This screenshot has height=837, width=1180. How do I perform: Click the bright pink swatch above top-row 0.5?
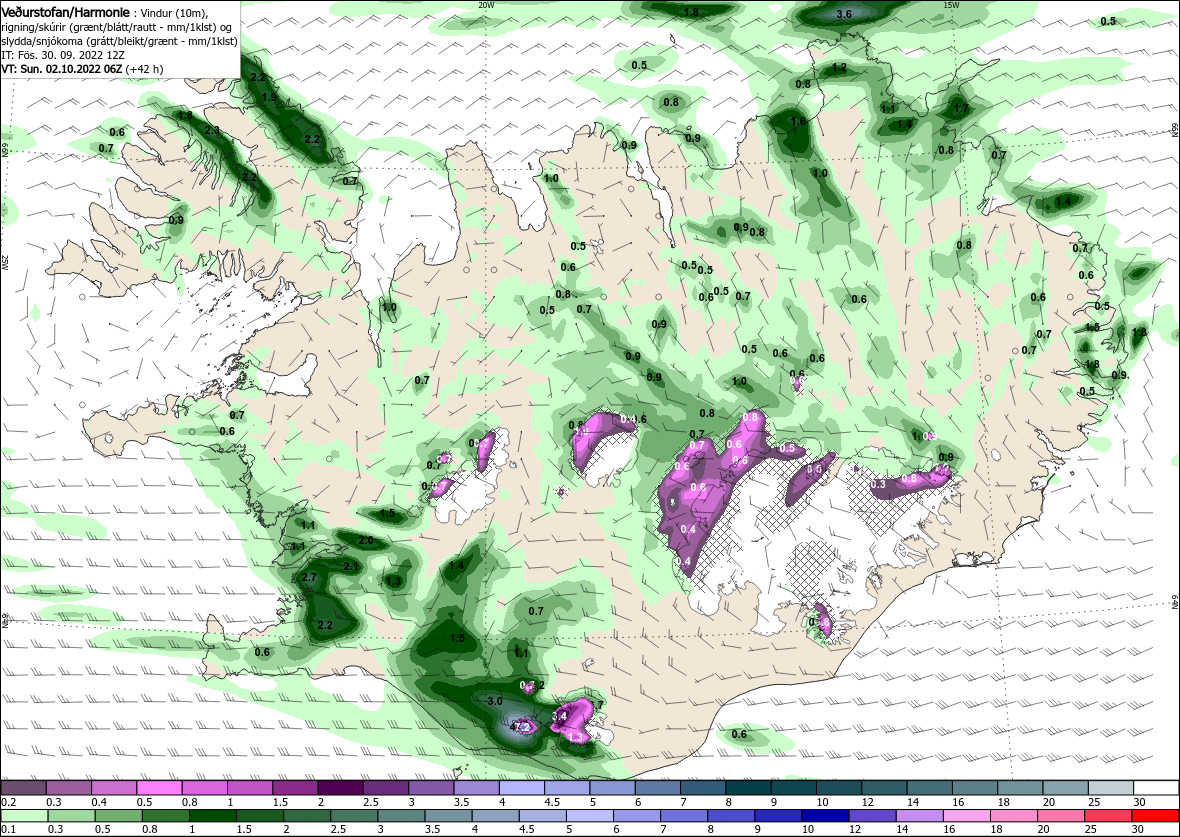pos(159,787)
